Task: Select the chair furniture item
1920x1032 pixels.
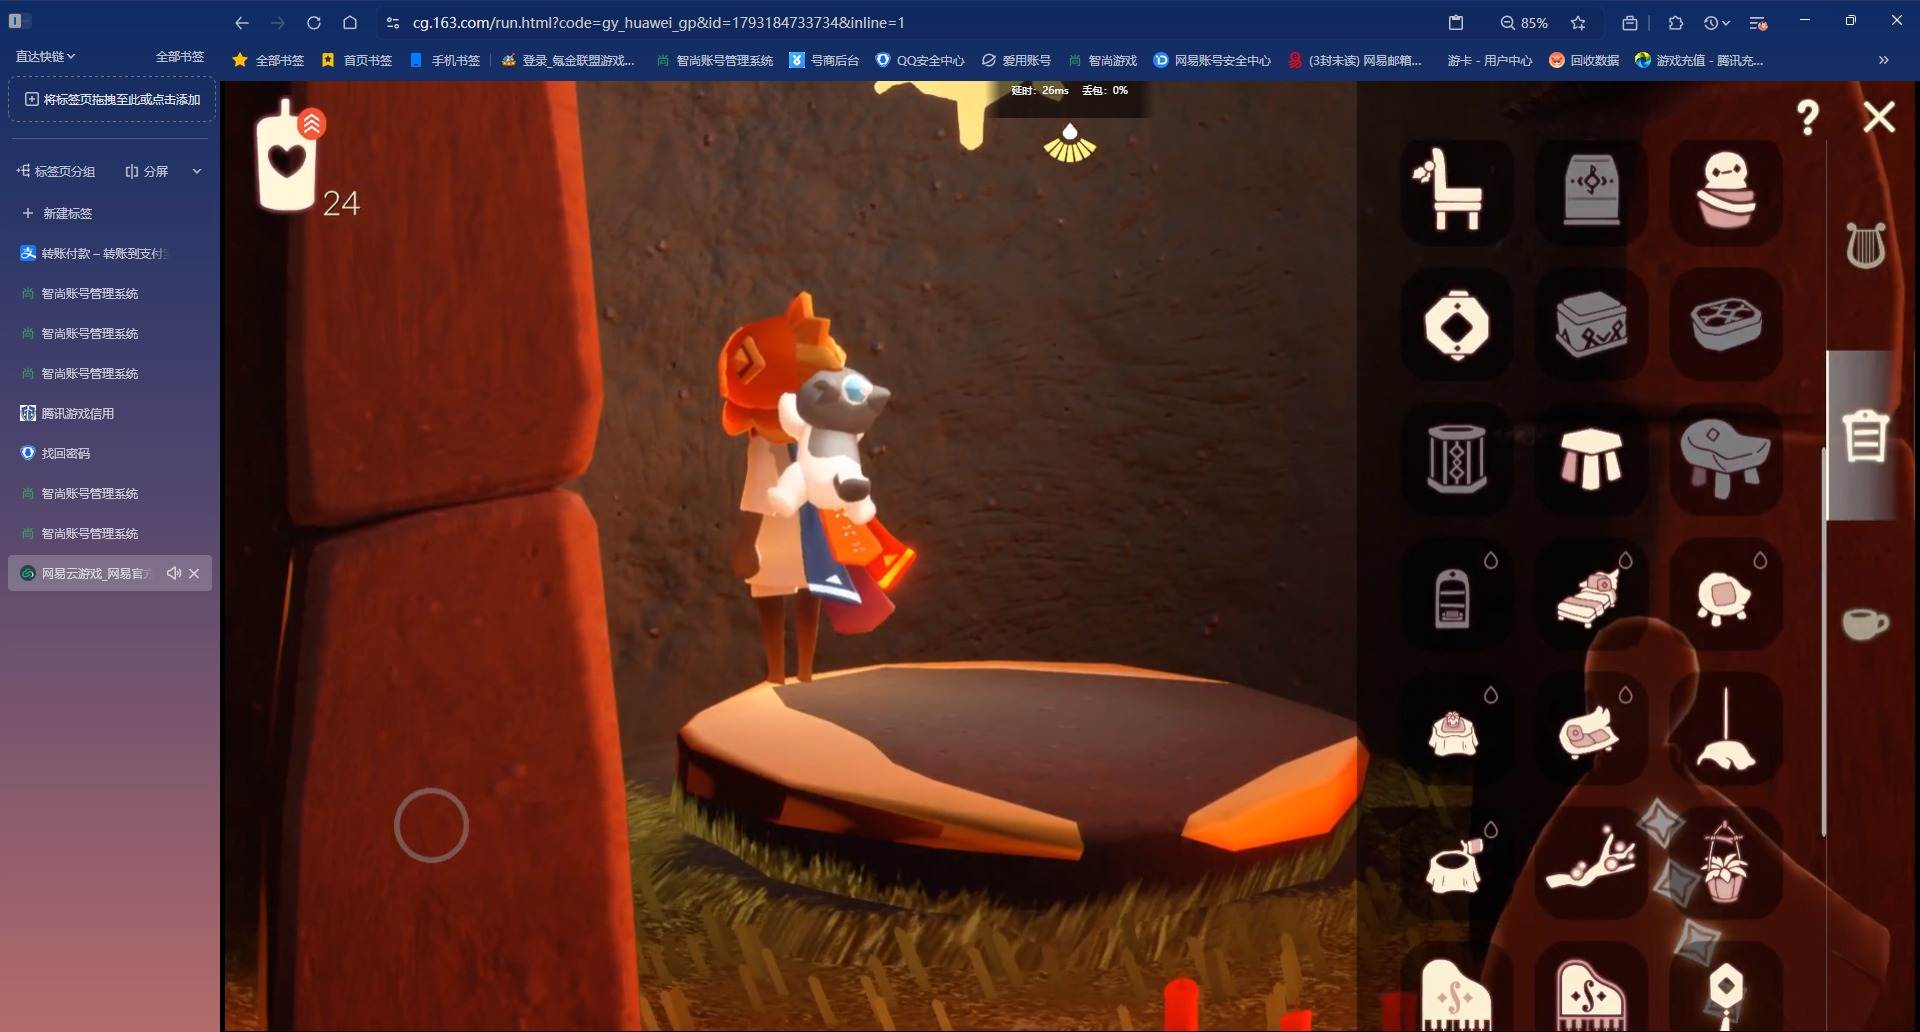Action: [1455, 190]
